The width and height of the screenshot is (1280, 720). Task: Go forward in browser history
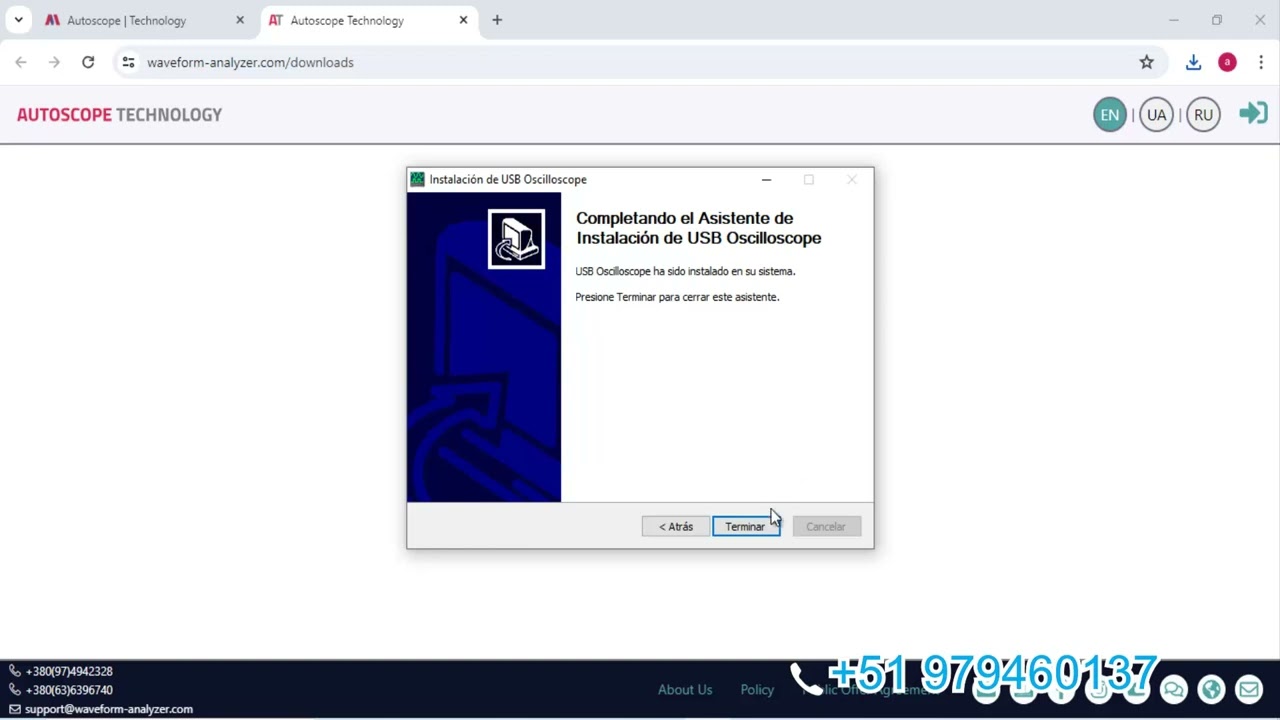(x=55, y=62)
